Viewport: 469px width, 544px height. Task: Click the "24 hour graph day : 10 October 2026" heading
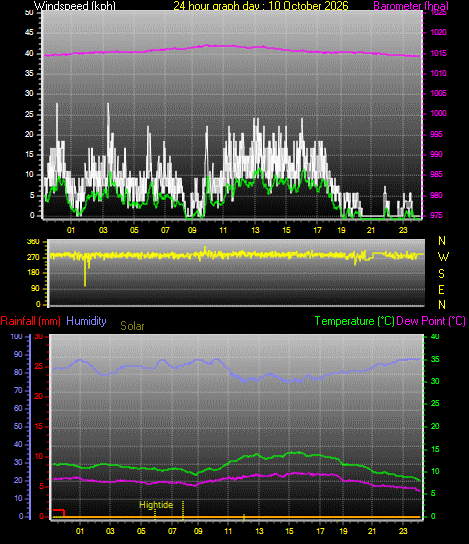click(x=261, y=6)
